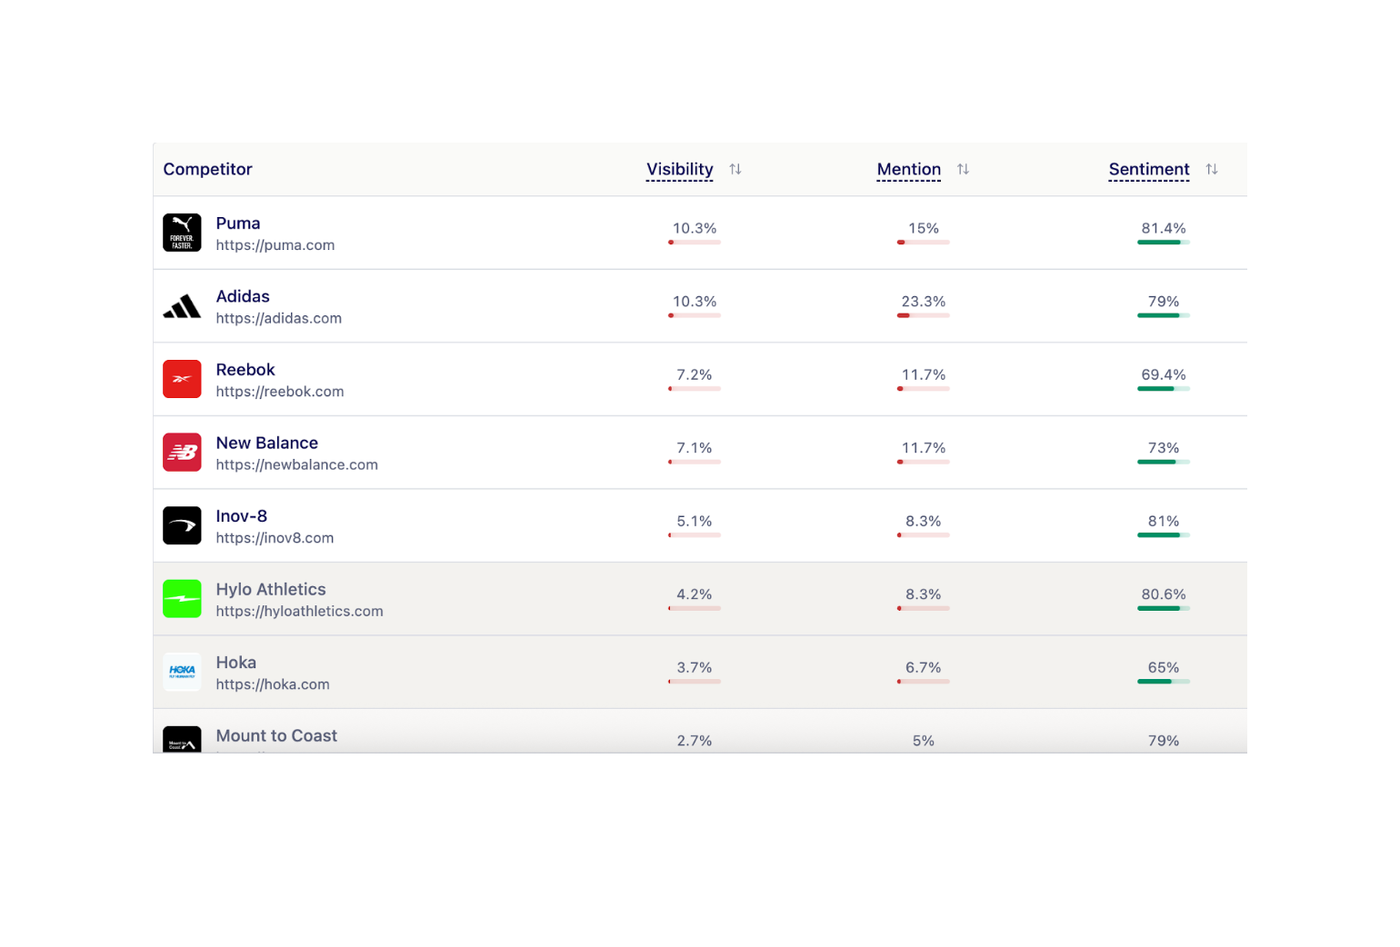Sort by Sentiment using arrows icon
Screen dimensions: 1400x947
coord(1211,169)
